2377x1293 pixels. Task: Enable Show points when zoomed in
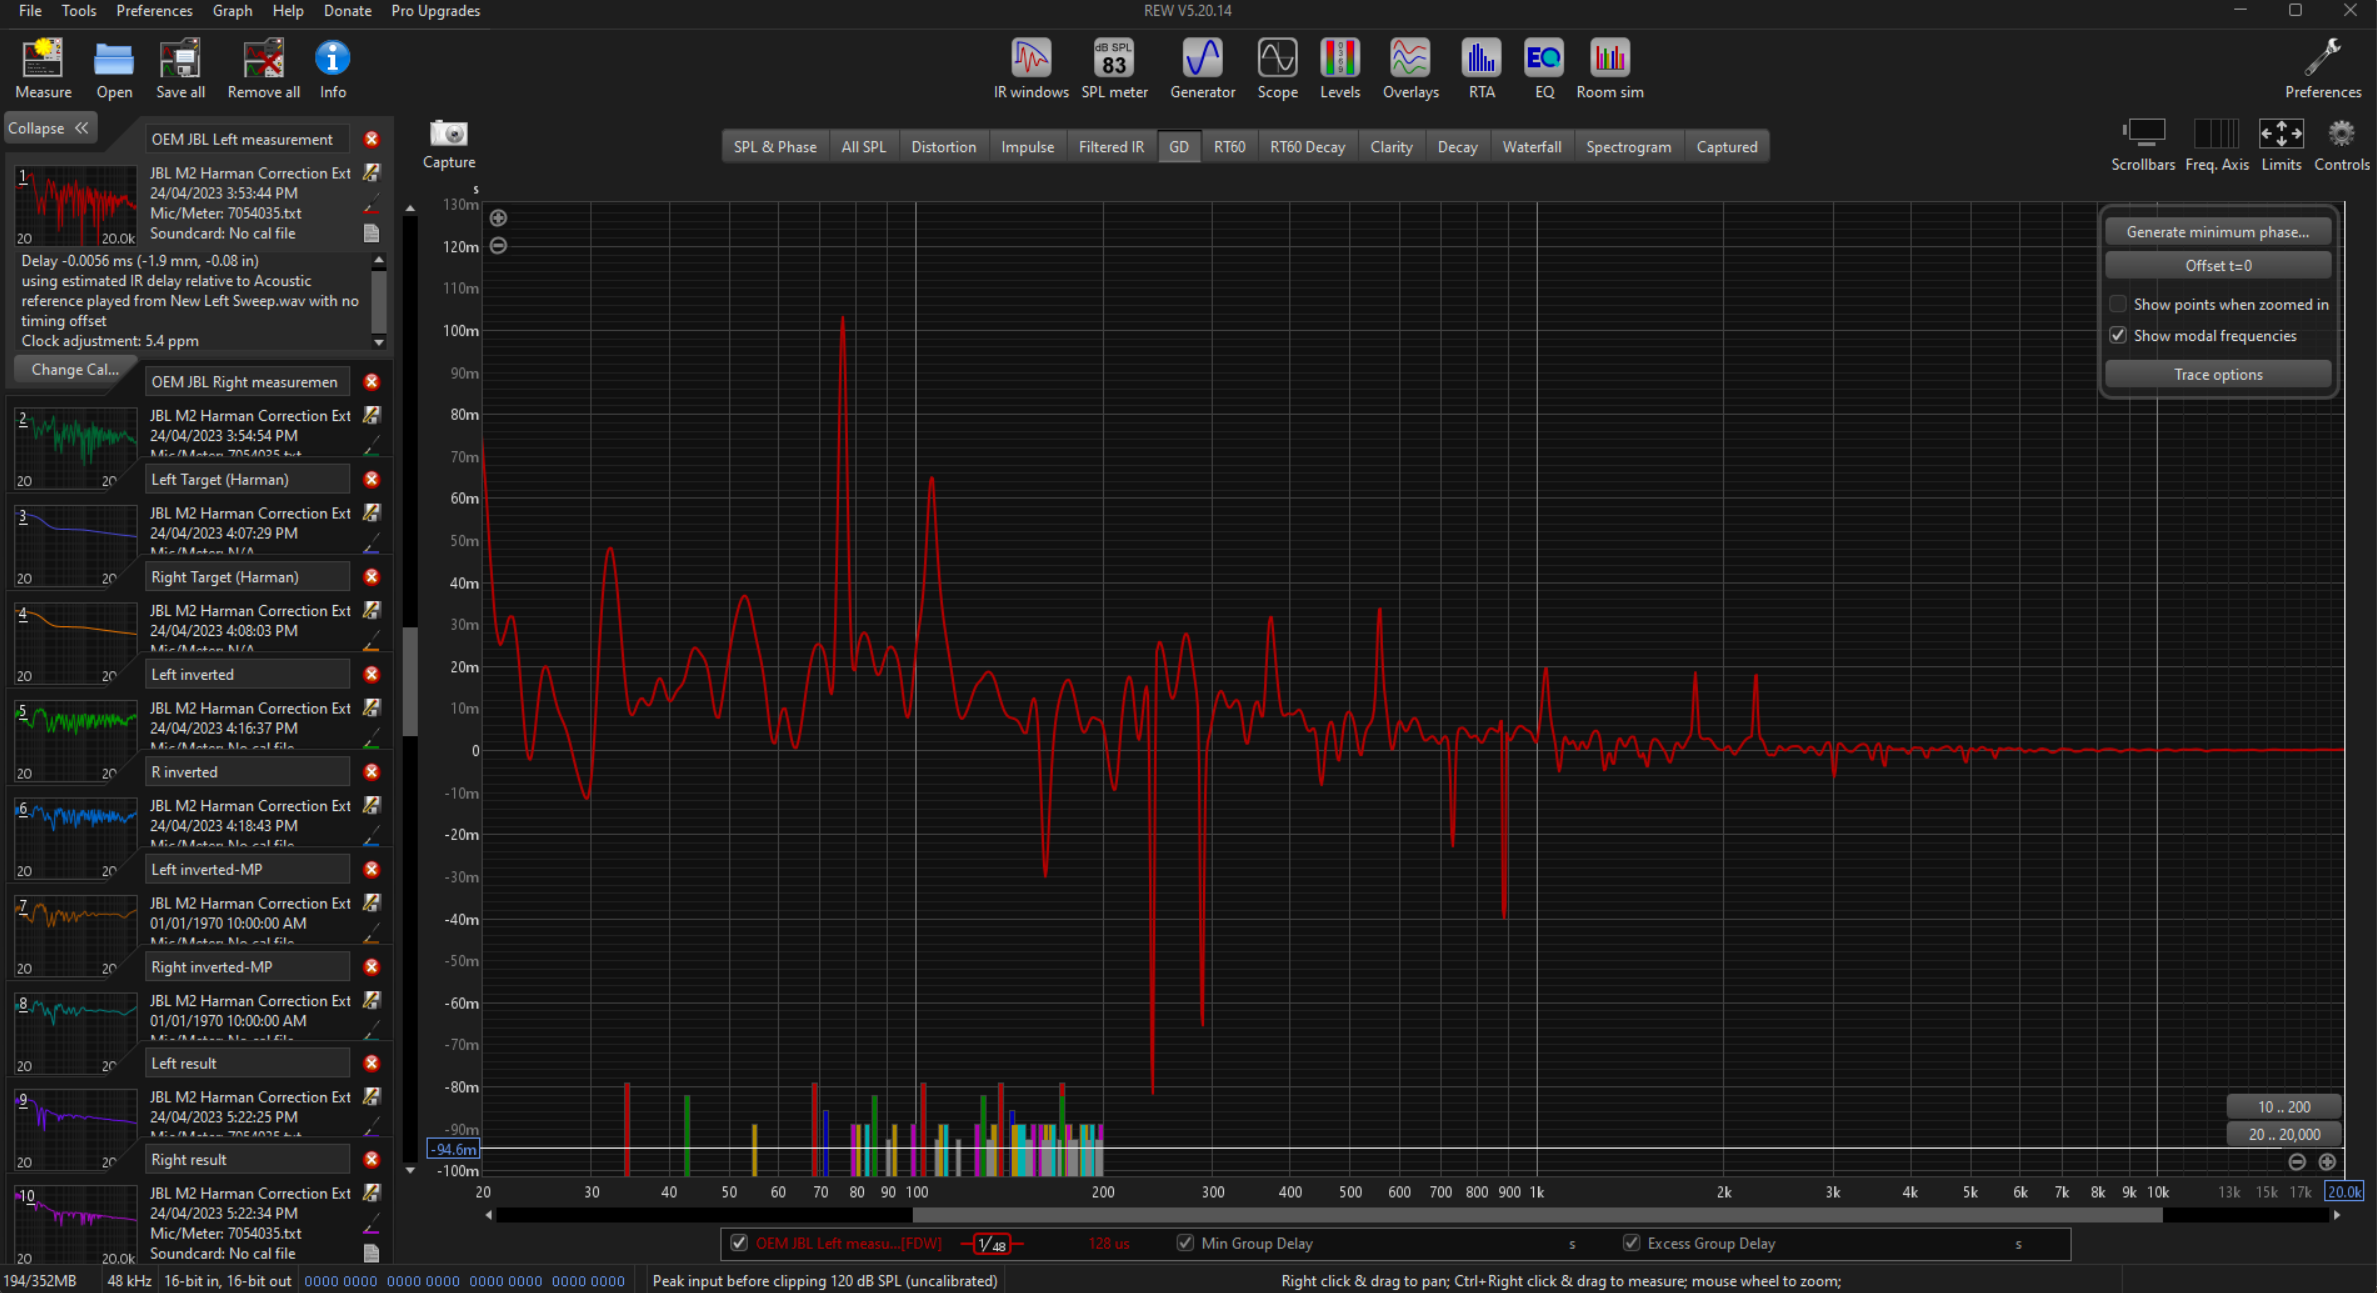click(2118, 303)
